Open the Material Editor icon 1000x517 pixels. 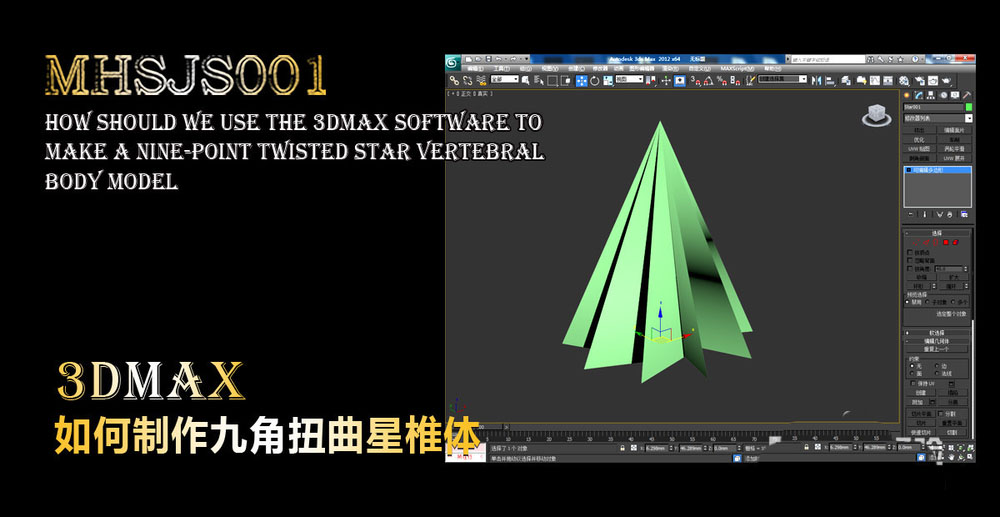pyautogui.click(x=904, y=80)
